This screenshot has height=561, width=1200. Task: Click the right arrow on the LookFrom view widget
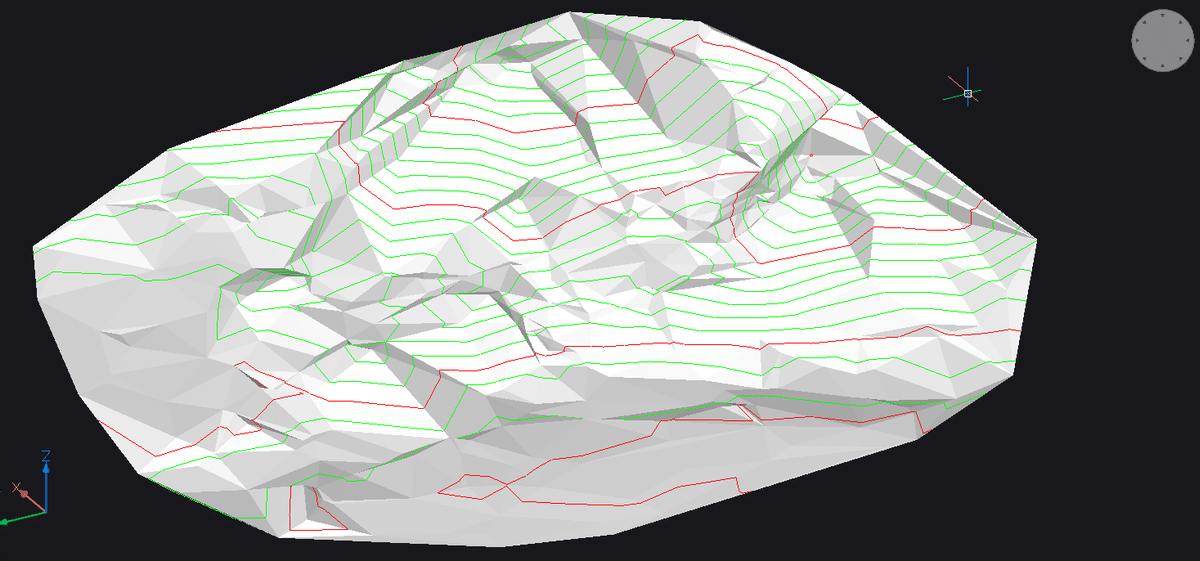(x=1187, y=40)
